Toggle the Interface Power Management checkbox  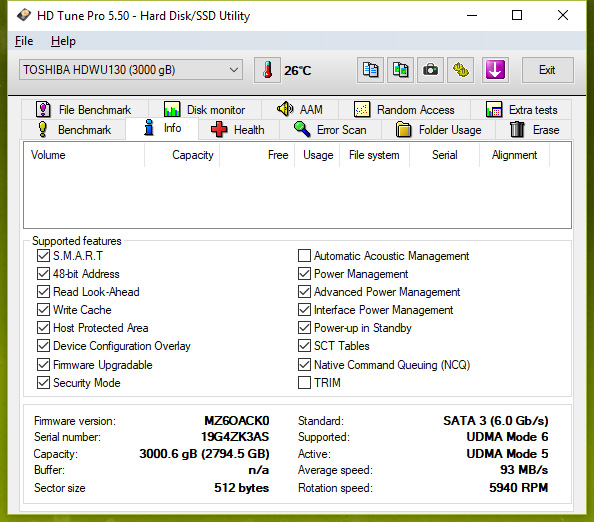pyautogui.click(x=304, y=309)
